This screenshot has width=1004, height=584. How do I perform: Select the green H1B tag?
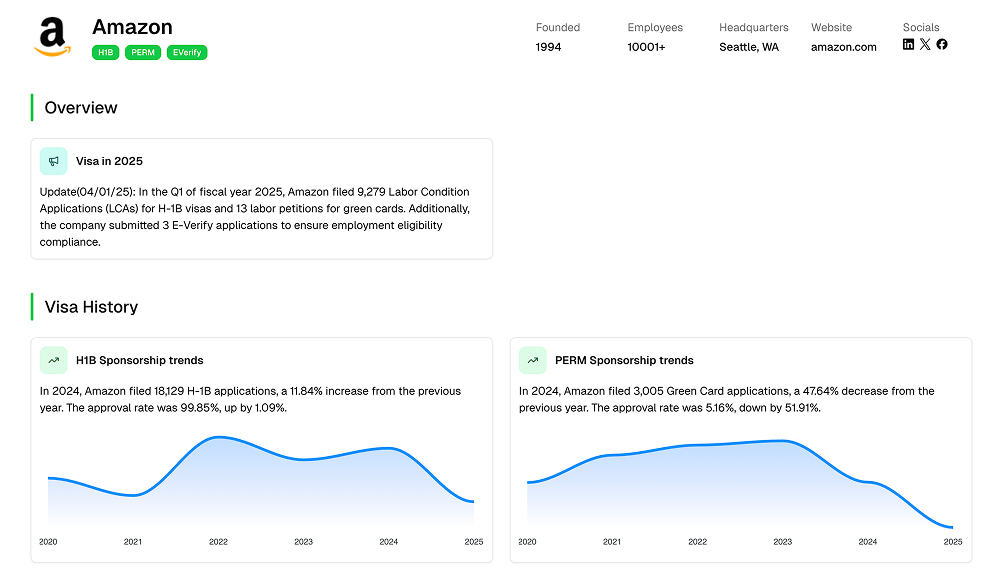coord(105,52)
